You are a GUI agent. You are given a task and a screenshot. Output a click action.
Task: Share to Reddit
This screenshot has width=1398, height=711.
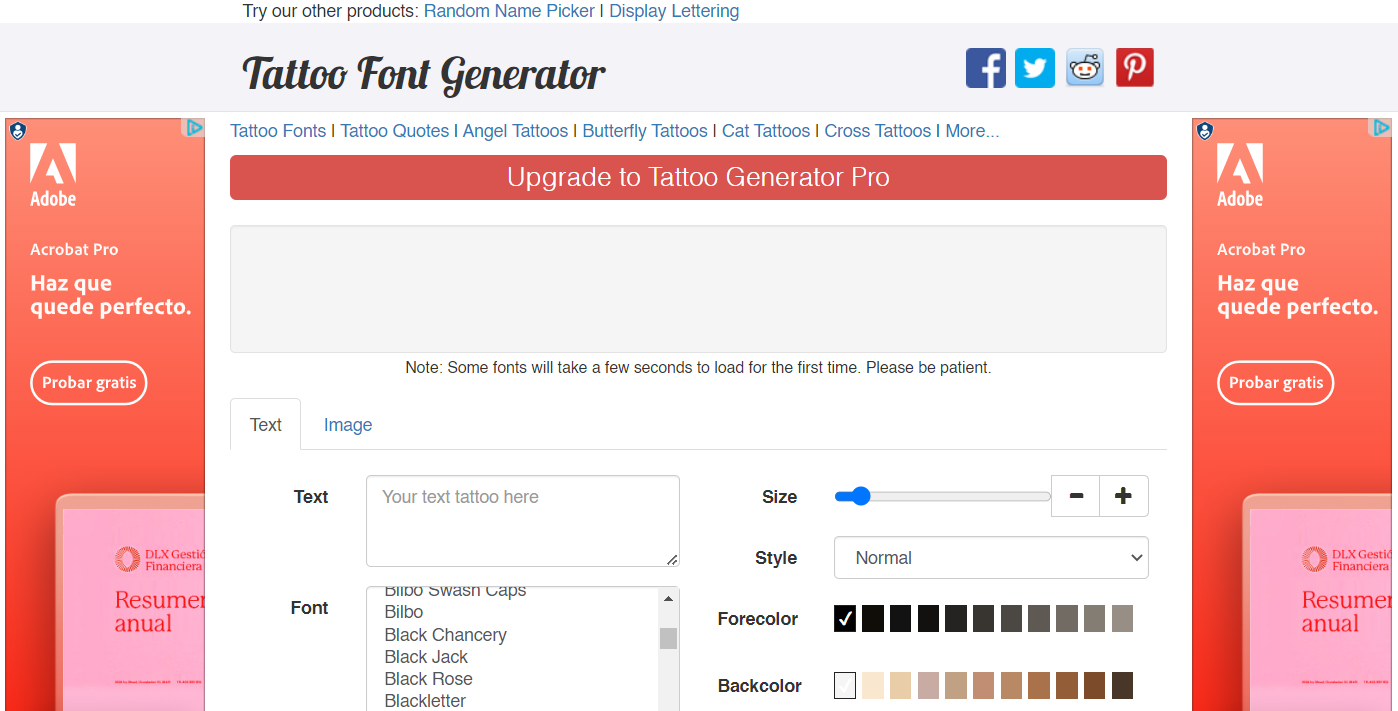click(1084, 67)
